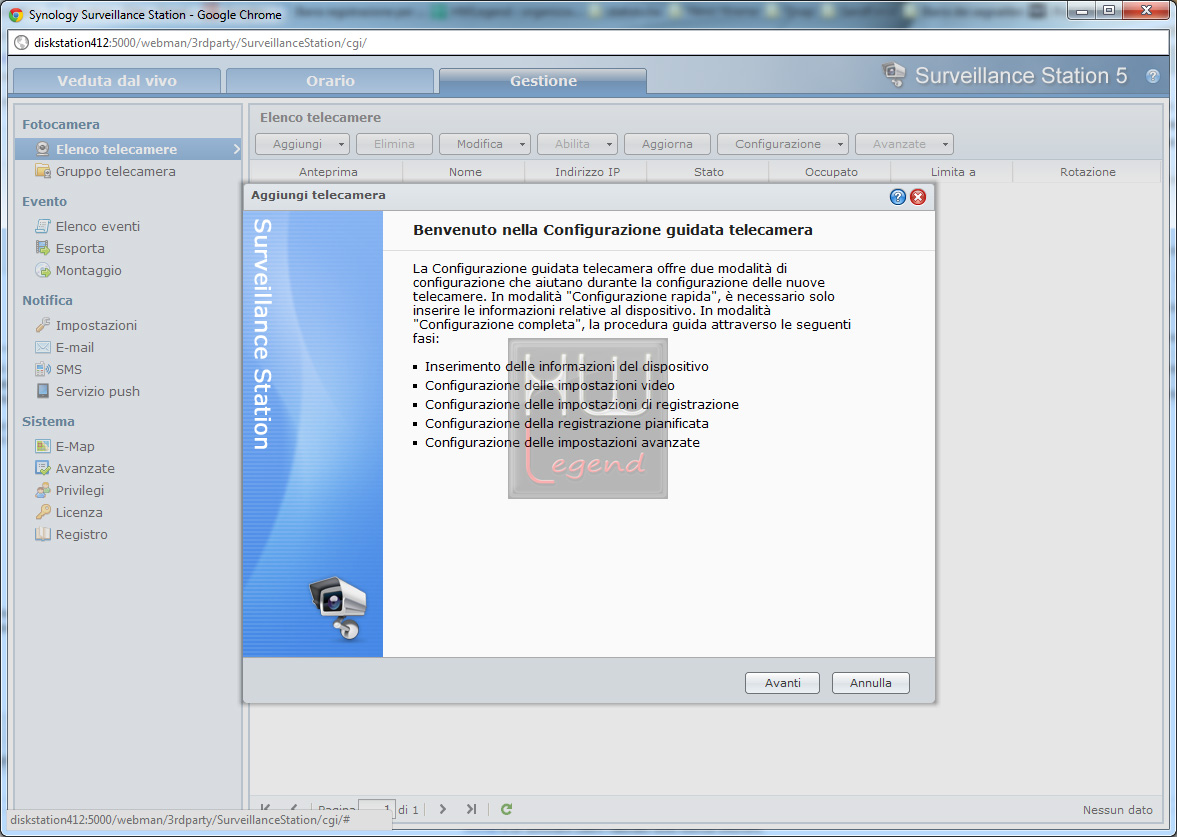Click the Aggiorna toolbar button
Screen dimensions: 1177x837
pyautogui.click(x=667, y=143)
